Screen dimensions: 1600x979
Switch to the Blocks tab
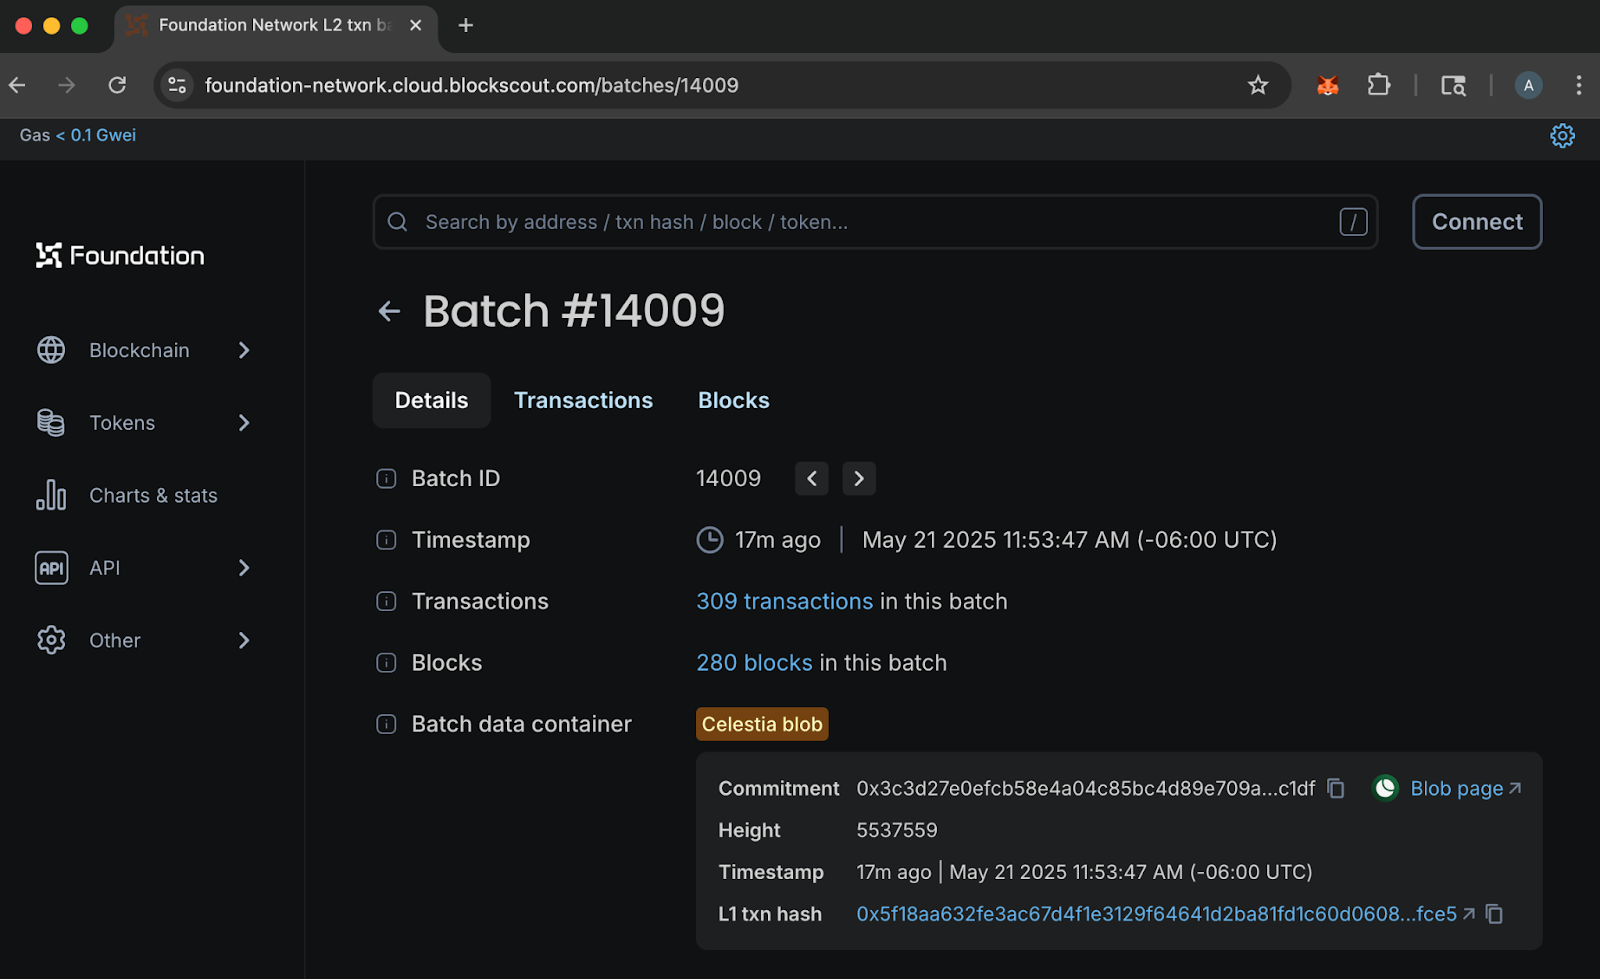733,400
